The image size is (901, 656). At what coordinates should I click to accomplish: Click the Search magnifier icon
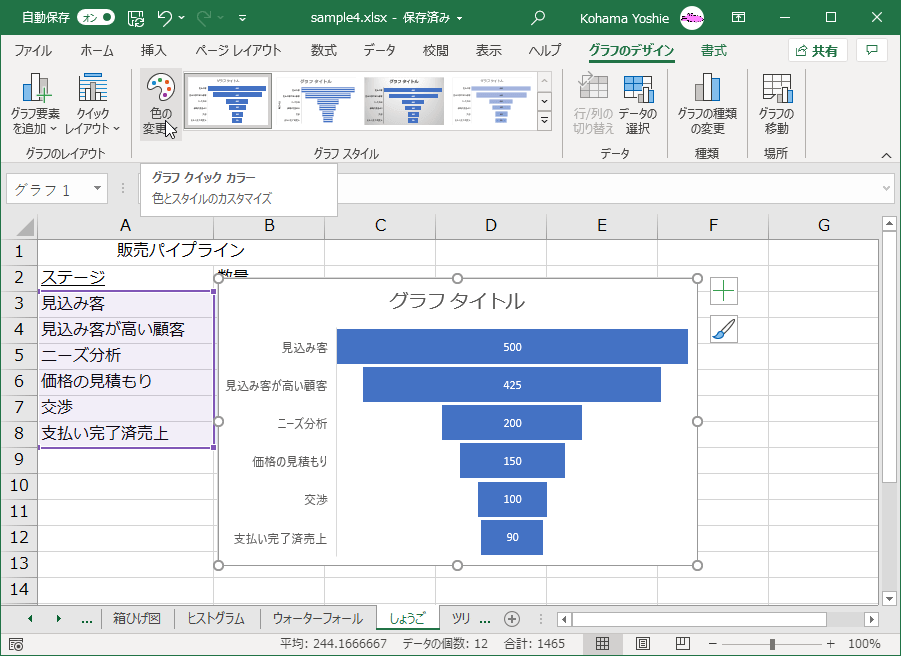click(x=538, y=18)
